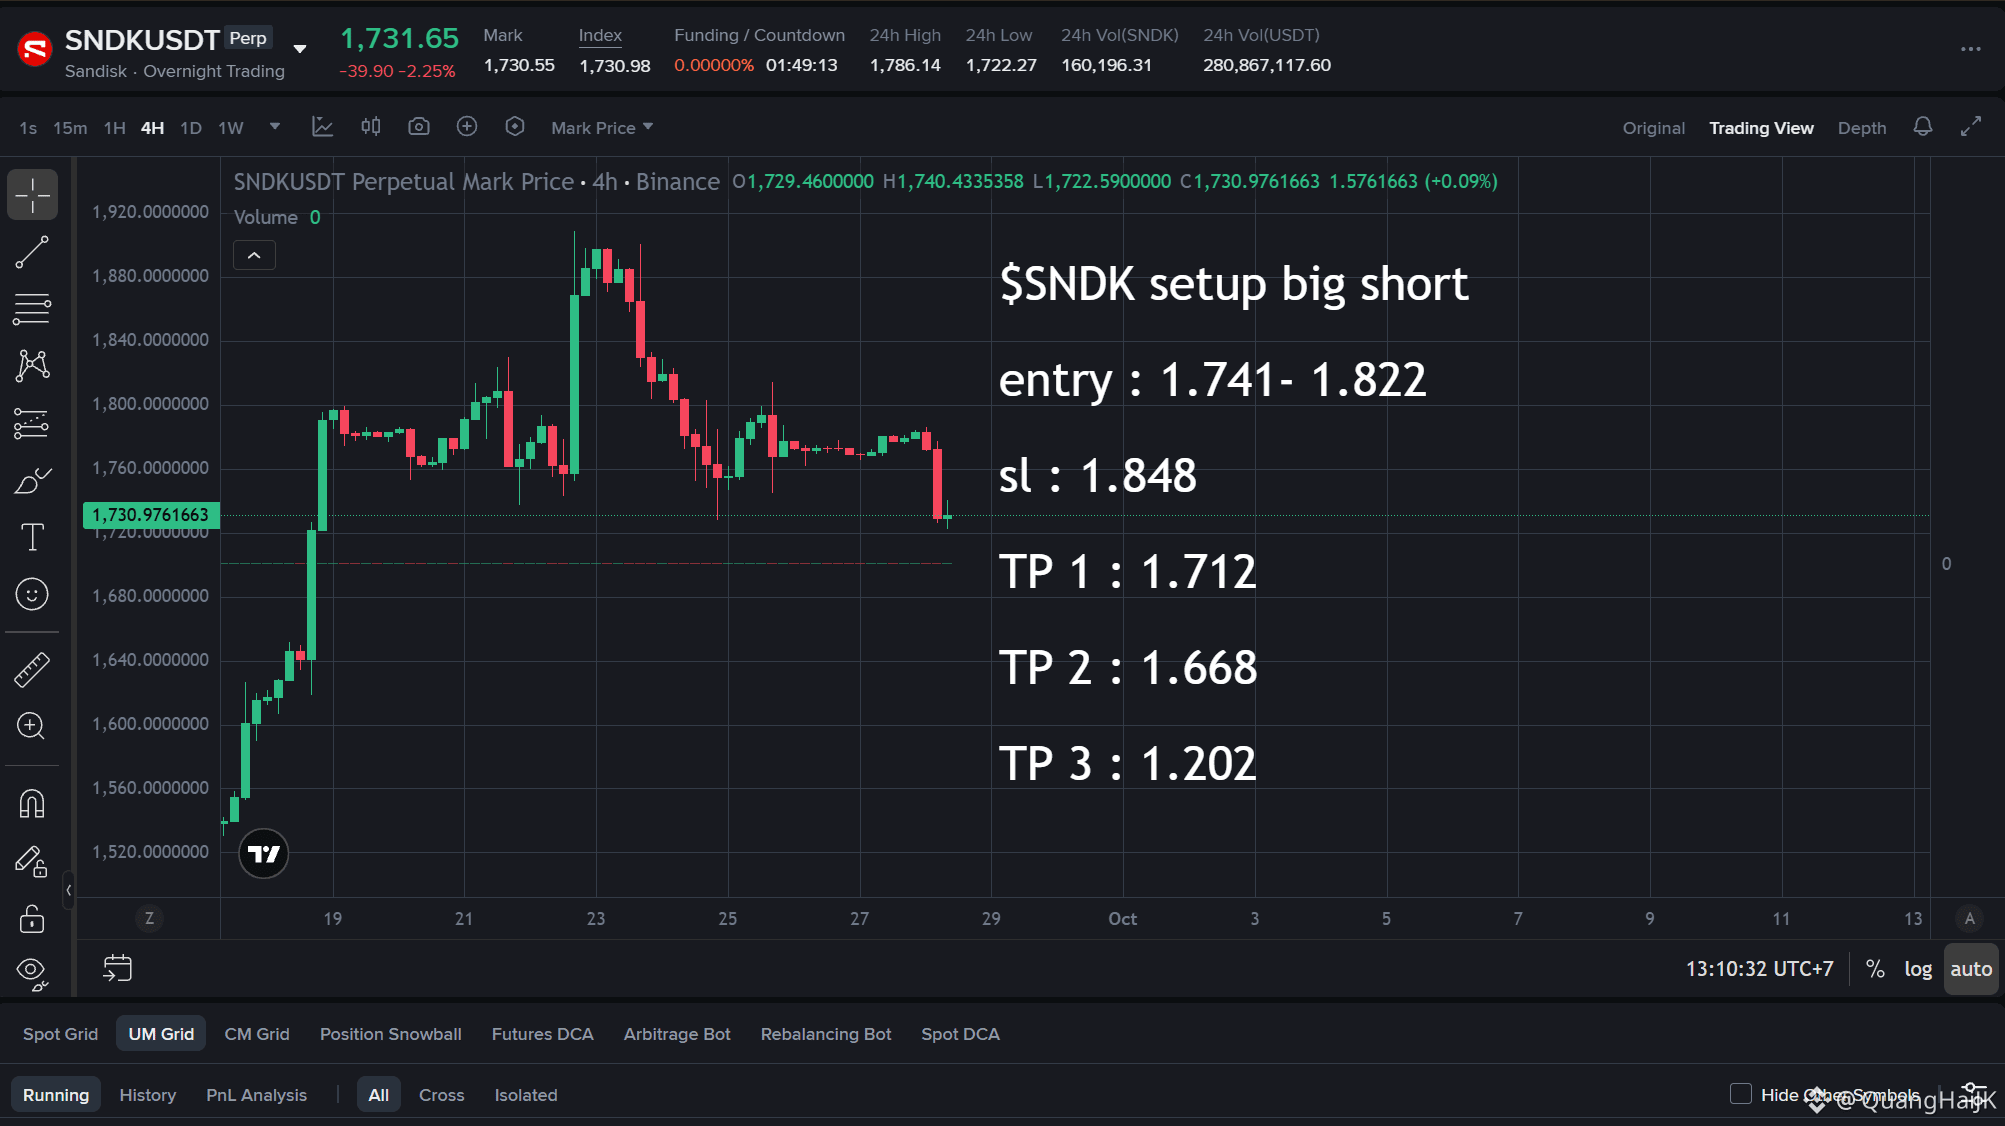Expand the chart to fullscreen
The height and width of the screenshot is (1126, 2005).
coord(1970,127)
